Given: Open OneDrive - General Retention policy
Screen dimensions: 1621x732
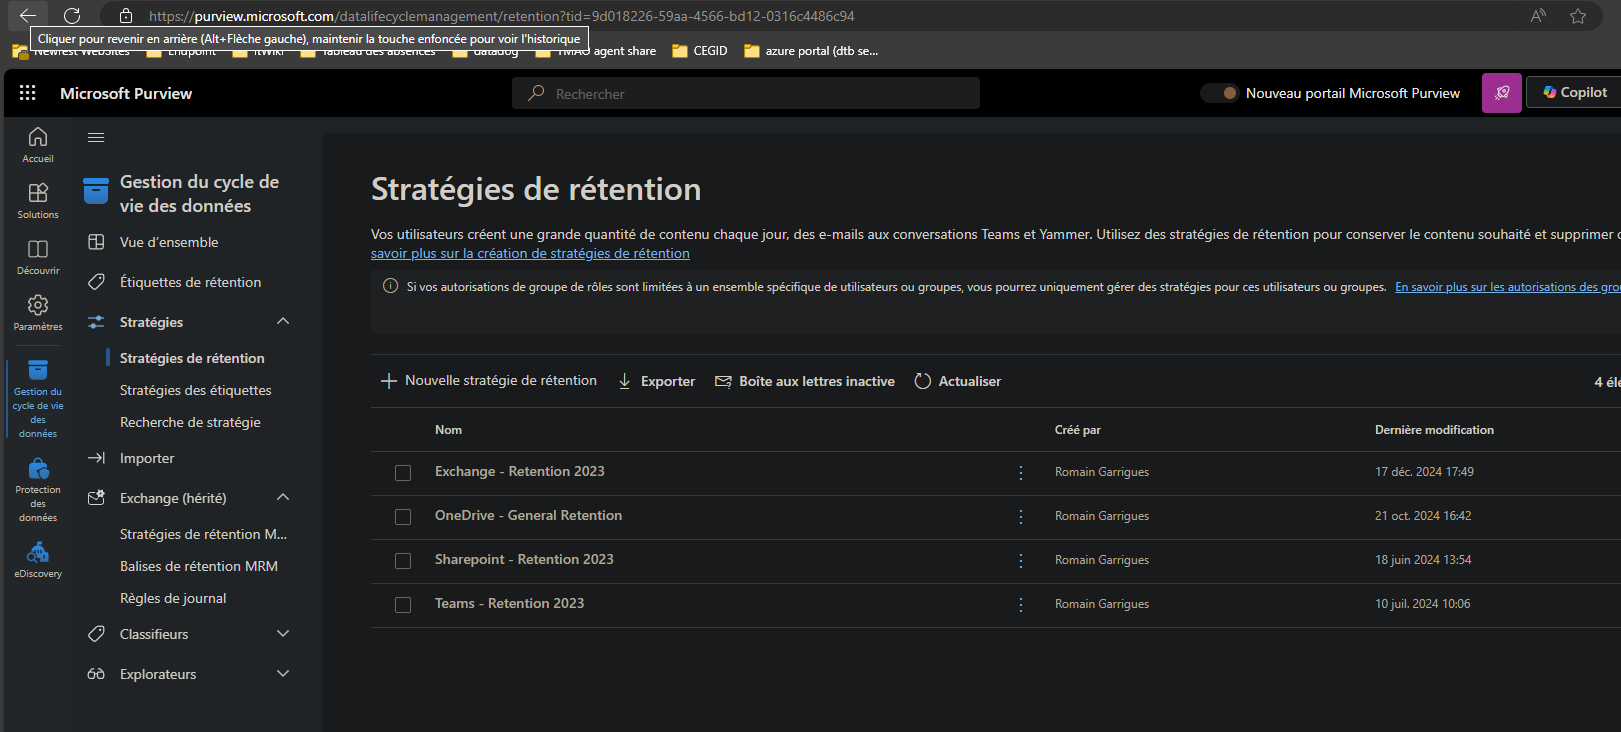Looking at the screenshot, I should click(528, 515).
